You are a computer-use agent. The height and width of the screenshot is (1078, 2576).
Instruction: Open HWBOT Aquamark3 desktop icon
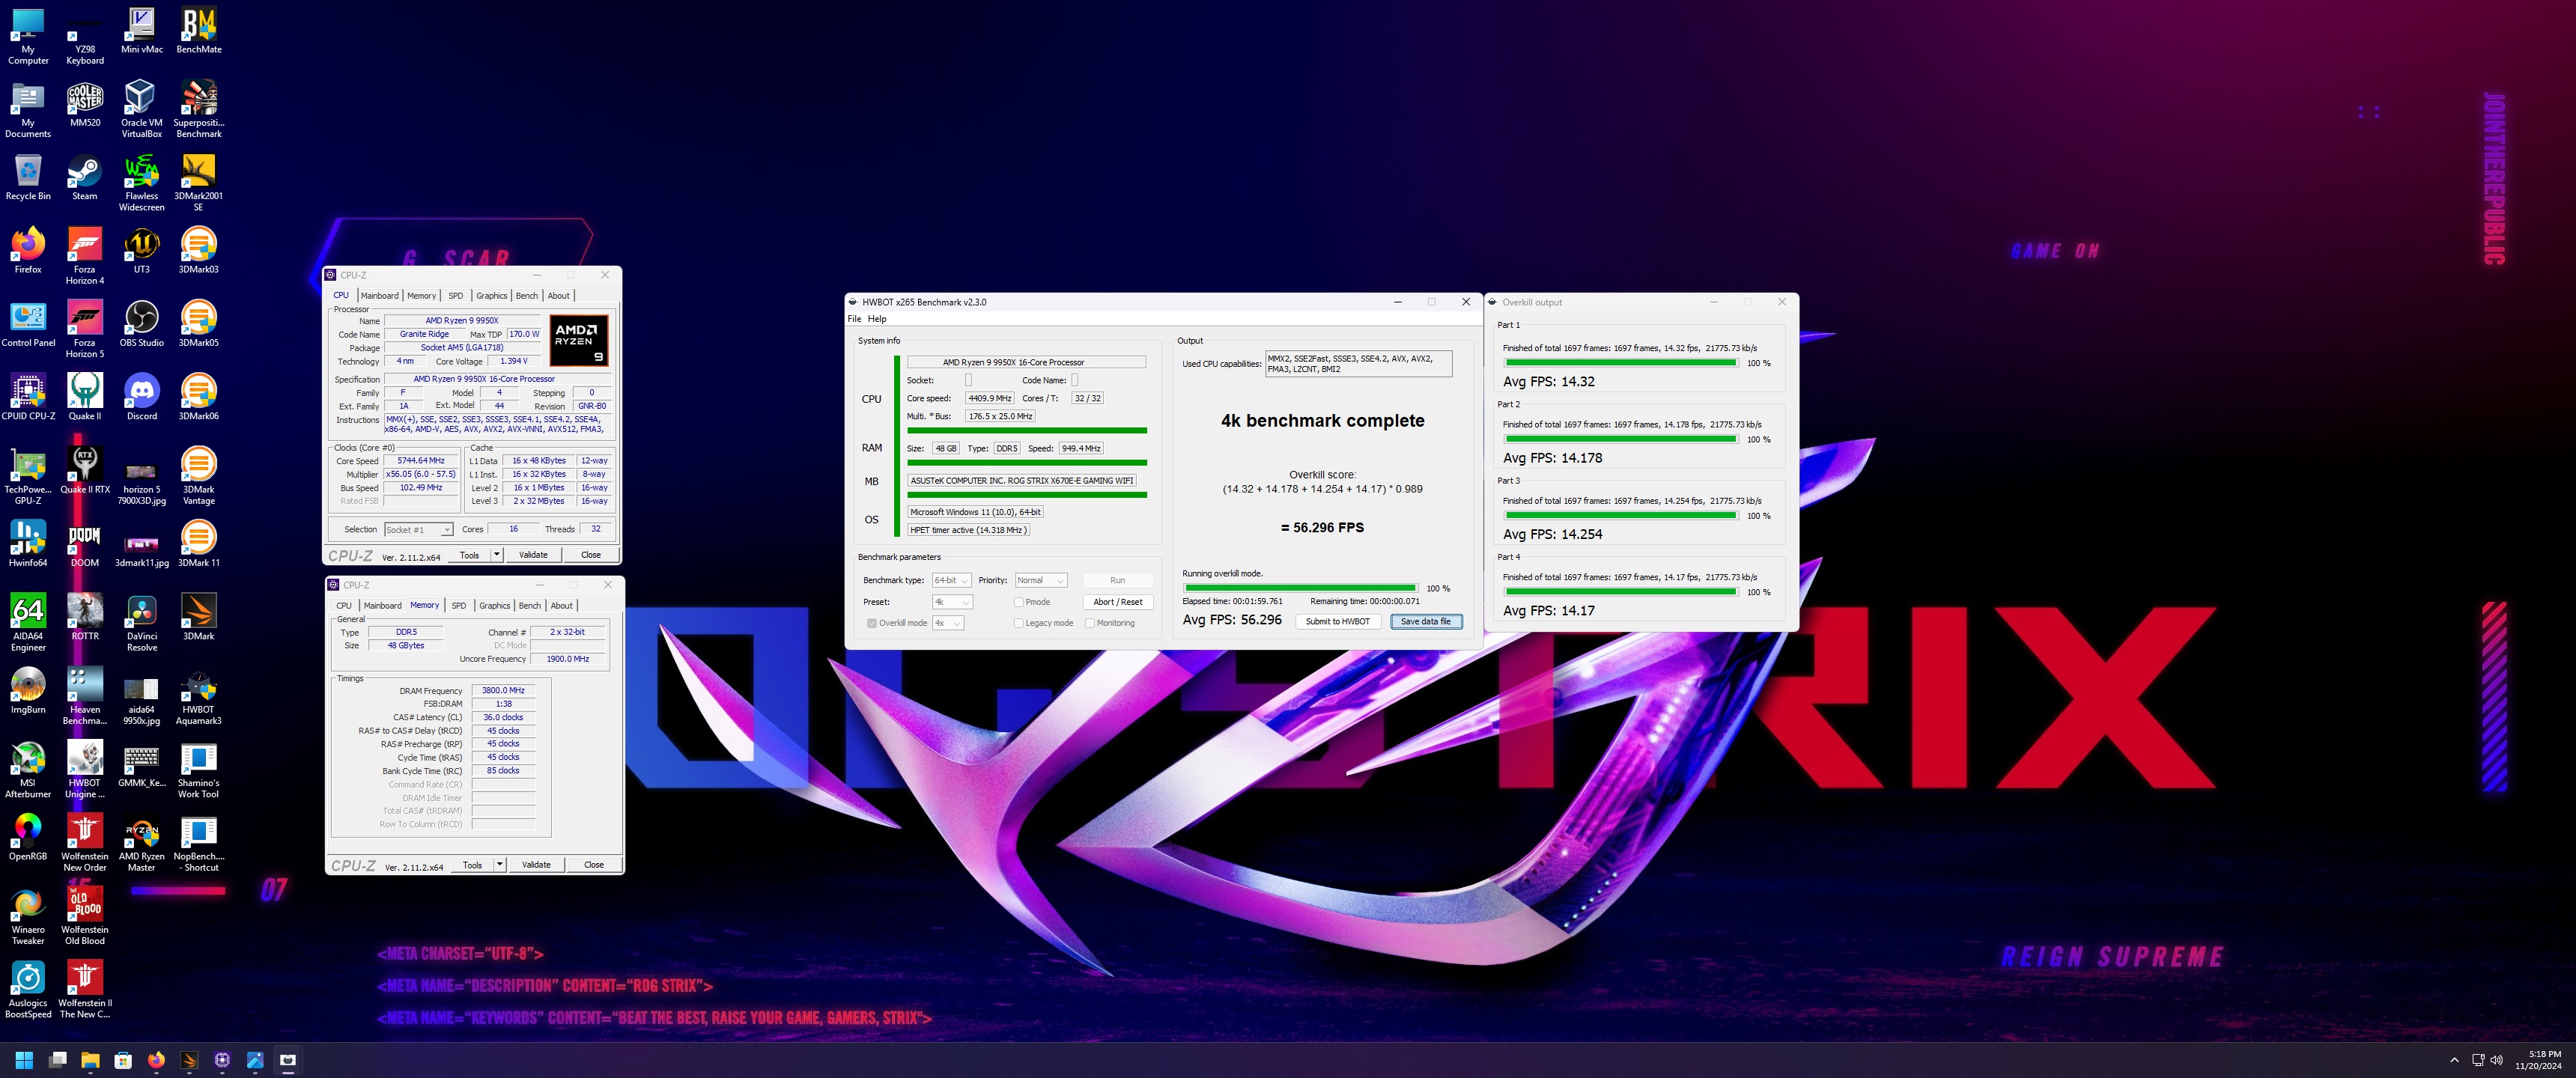[x=199, y=696]
